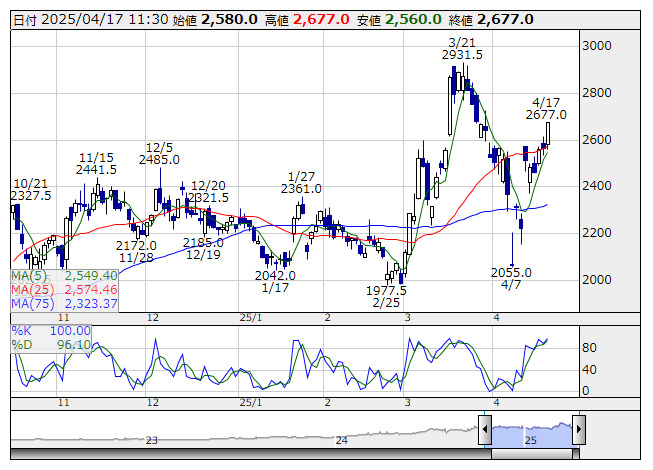Image resolution: width=653 pixels, height=470 pixels.
Task: Click the '12' month label under price chart
Action: pyautogui.click(x=153, y=318)
